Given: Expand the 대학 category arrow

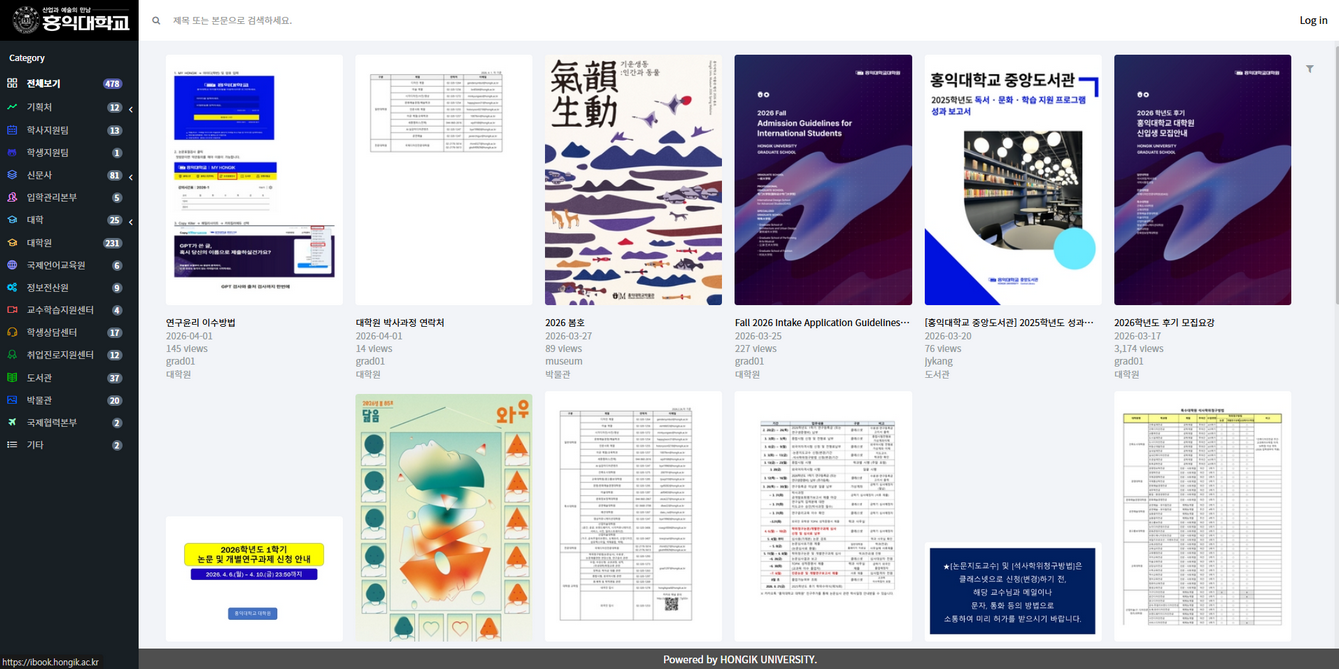Looking at the screenshot, I should click(x=131, y=222).
